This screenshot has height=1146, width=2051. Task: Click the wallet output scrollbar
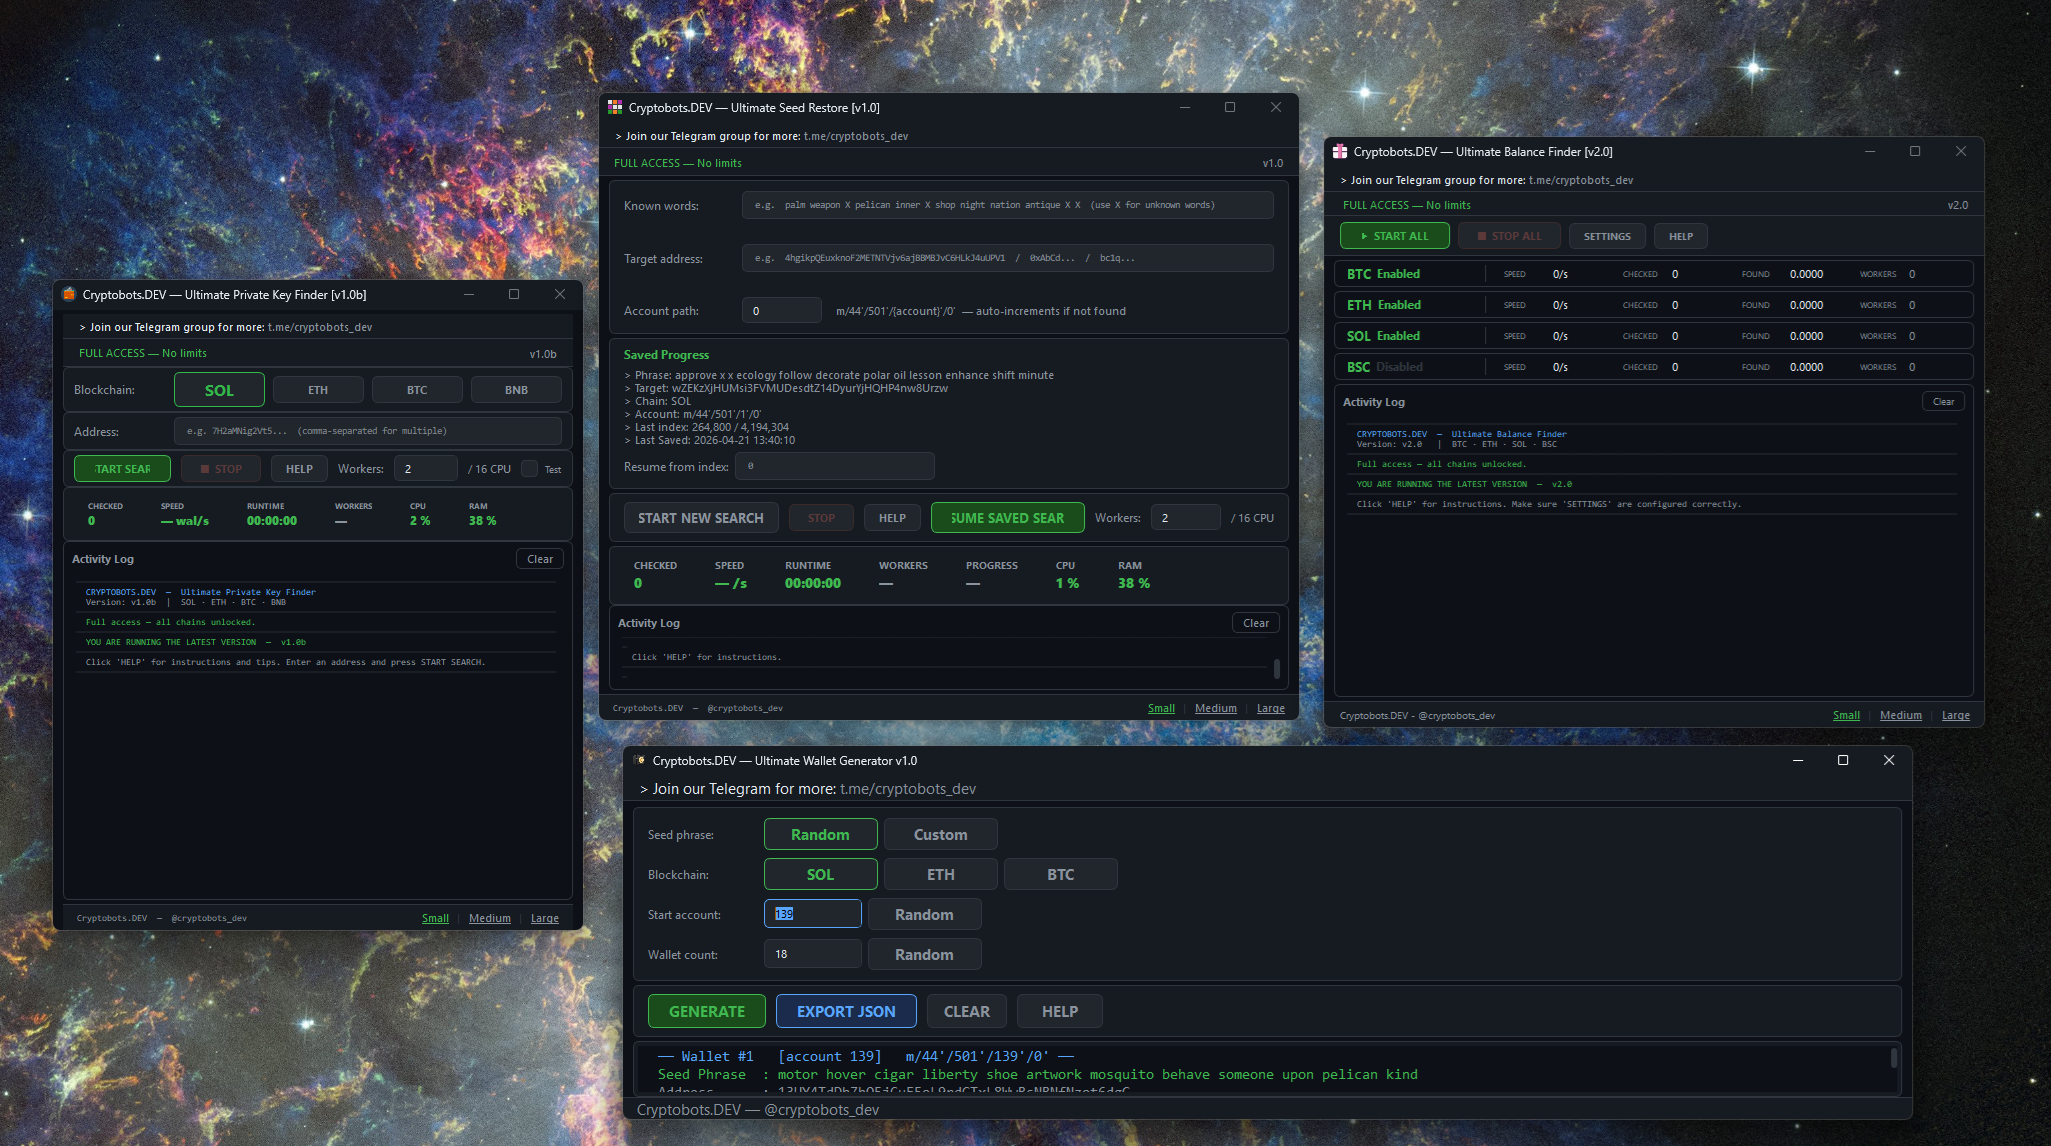[1893, 1059]
